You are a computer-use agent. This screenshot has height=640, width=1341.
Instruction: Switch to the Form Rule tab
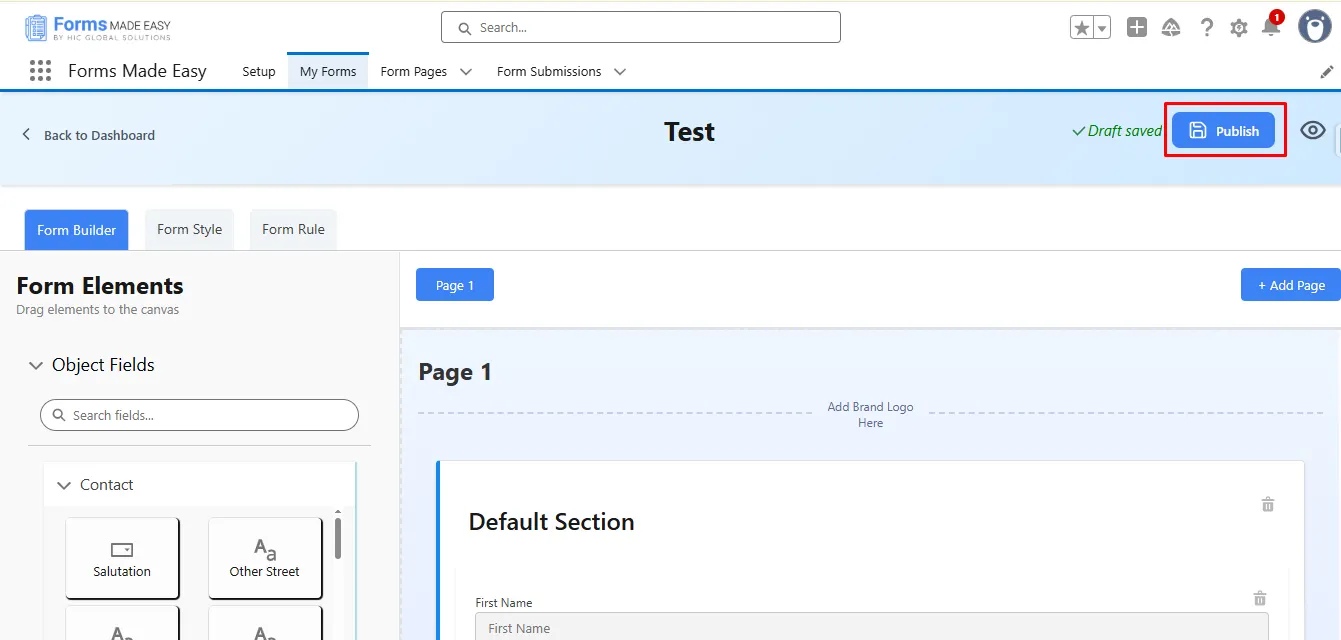click(x=293, y=229)
